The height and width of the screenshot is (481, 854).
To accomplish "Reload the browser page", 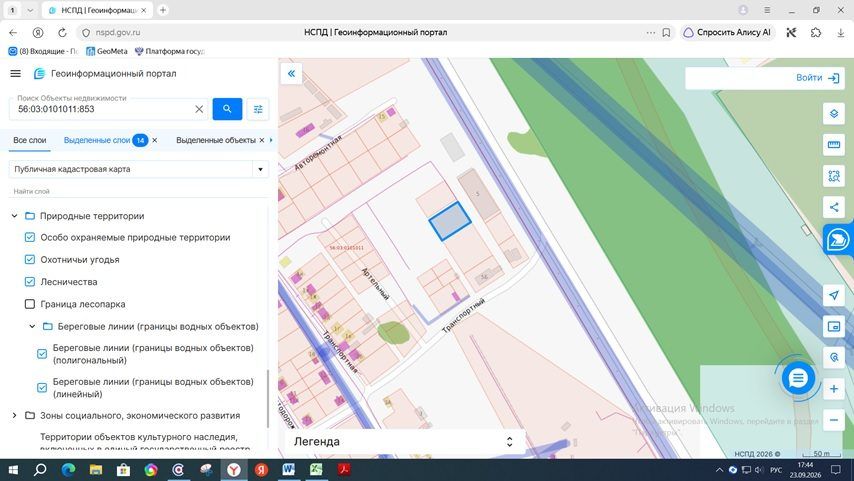I will click(x=62, y=33).
